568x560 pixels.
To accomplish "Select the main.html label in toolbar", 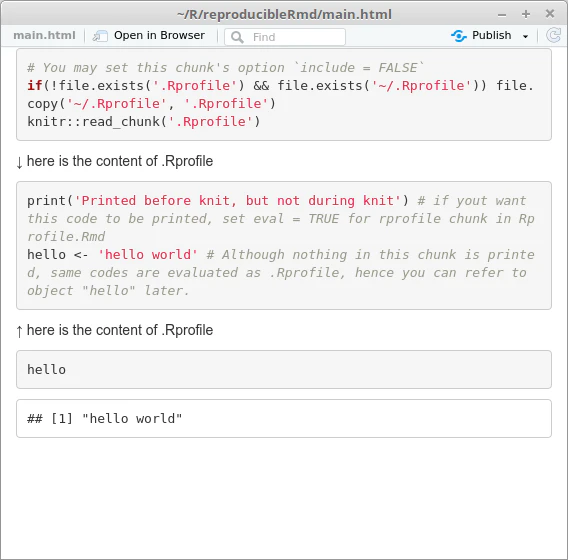I will pos(44,35).
